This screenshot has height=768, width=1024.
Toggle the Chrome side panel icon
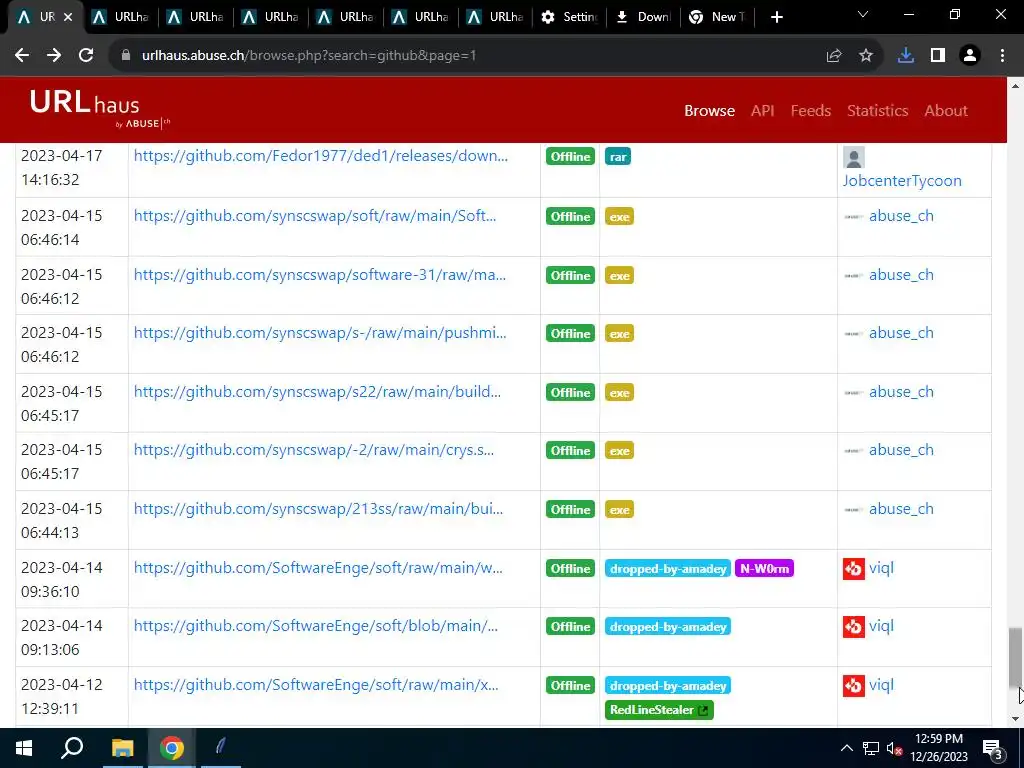click(x=937, y=56)
